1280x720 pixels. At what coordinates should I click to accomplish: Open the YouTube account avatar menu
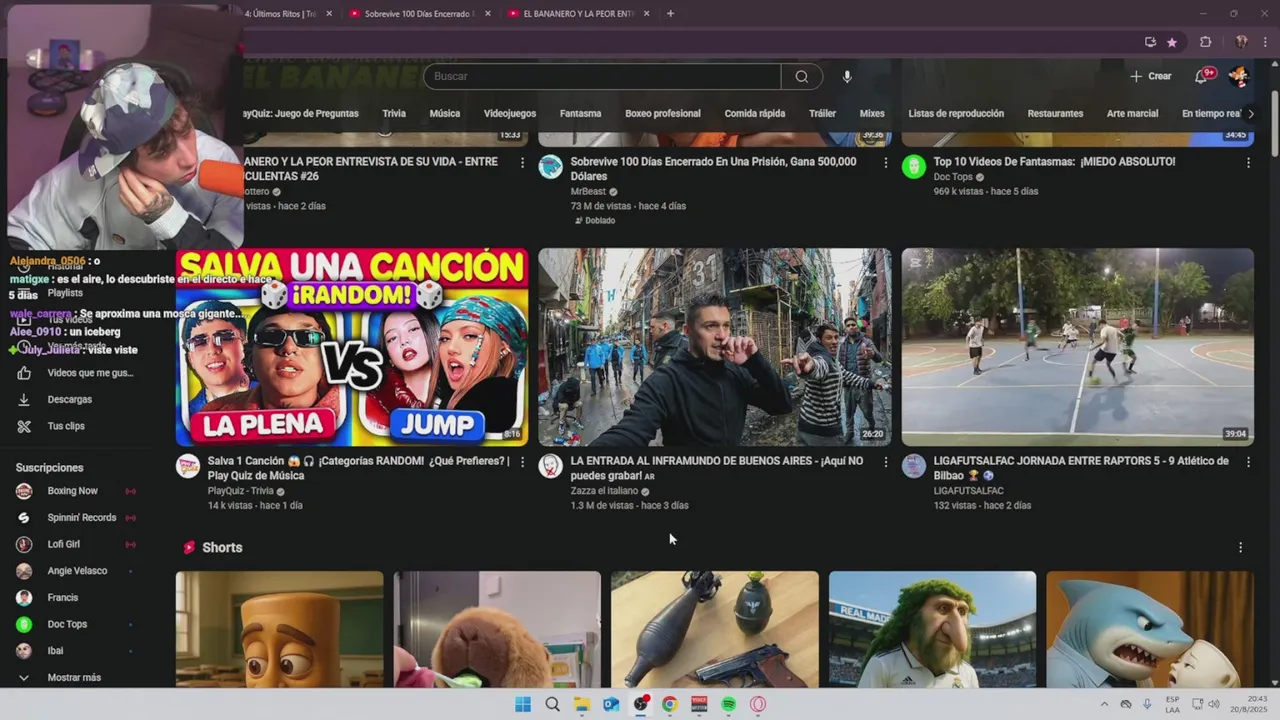[1238, 76]
